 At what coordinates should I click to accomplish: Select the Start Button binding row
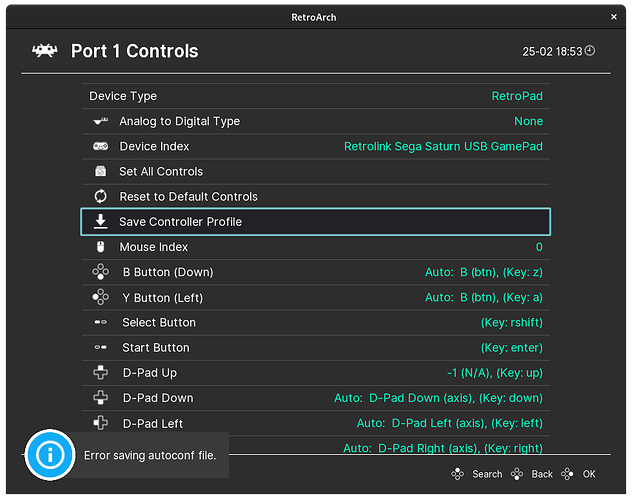click(158, 347)
